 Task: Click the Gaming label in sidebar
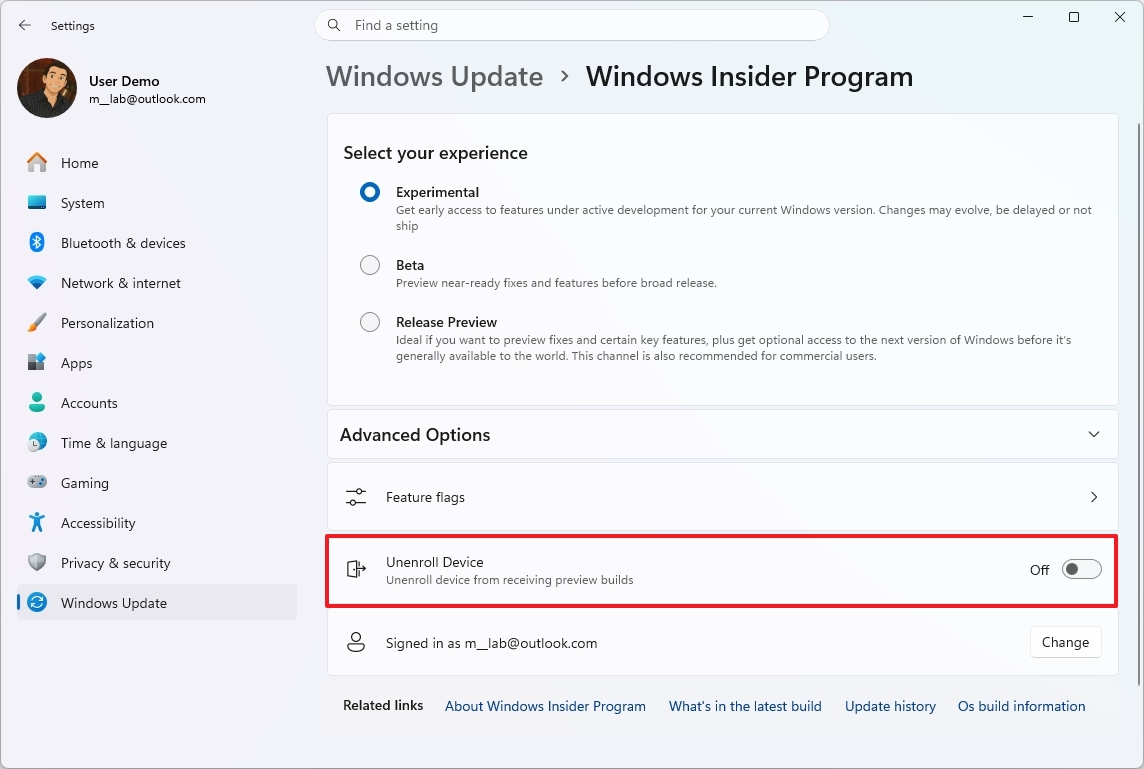tap(85, 483)
